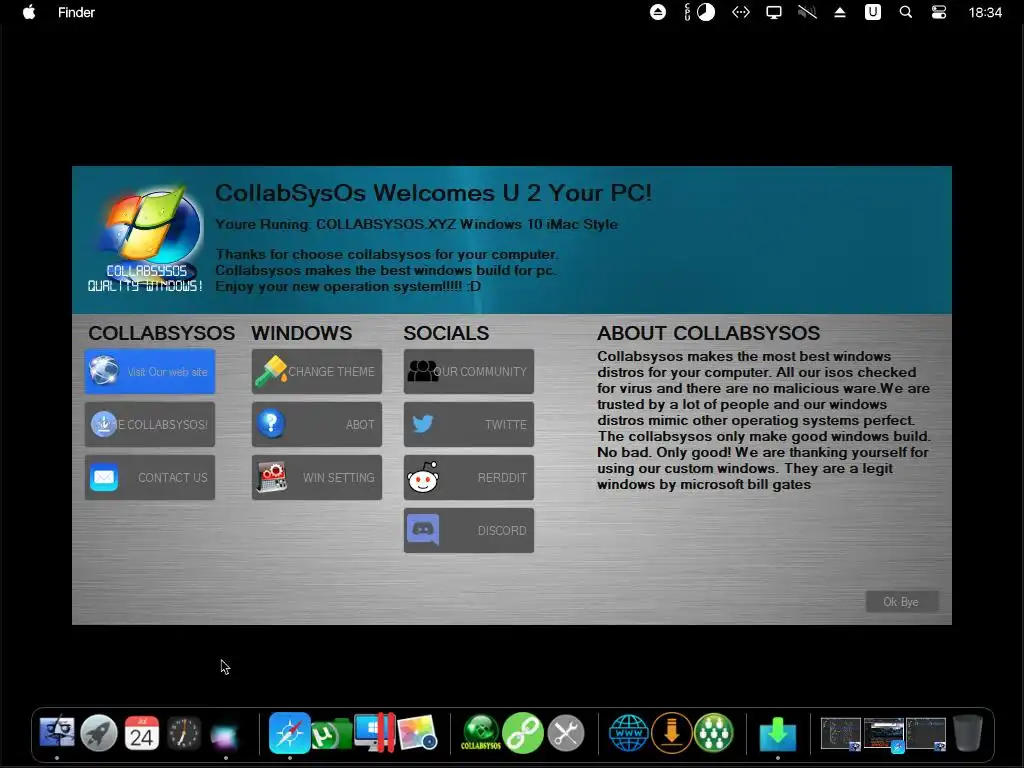1024x768 pixels.
Task: Click the RERDDIT social button
Action: [469, 477]
